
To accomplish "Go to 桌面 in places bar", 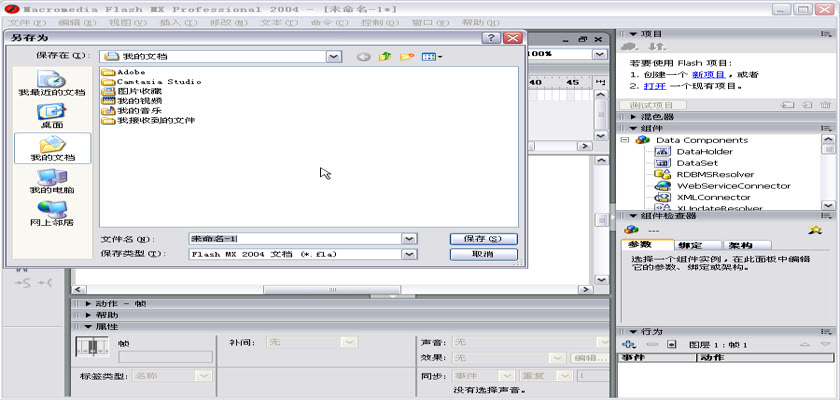I will pos(52,116).
